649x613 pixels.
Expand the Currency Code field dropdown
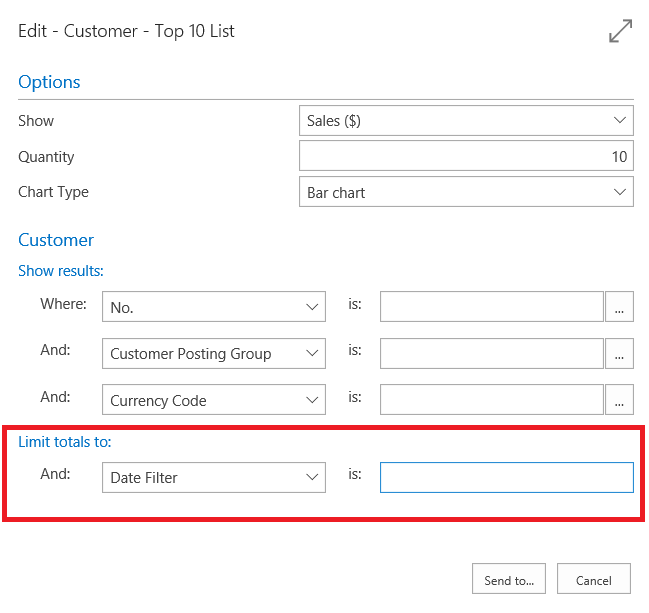[x=214, y=400]
